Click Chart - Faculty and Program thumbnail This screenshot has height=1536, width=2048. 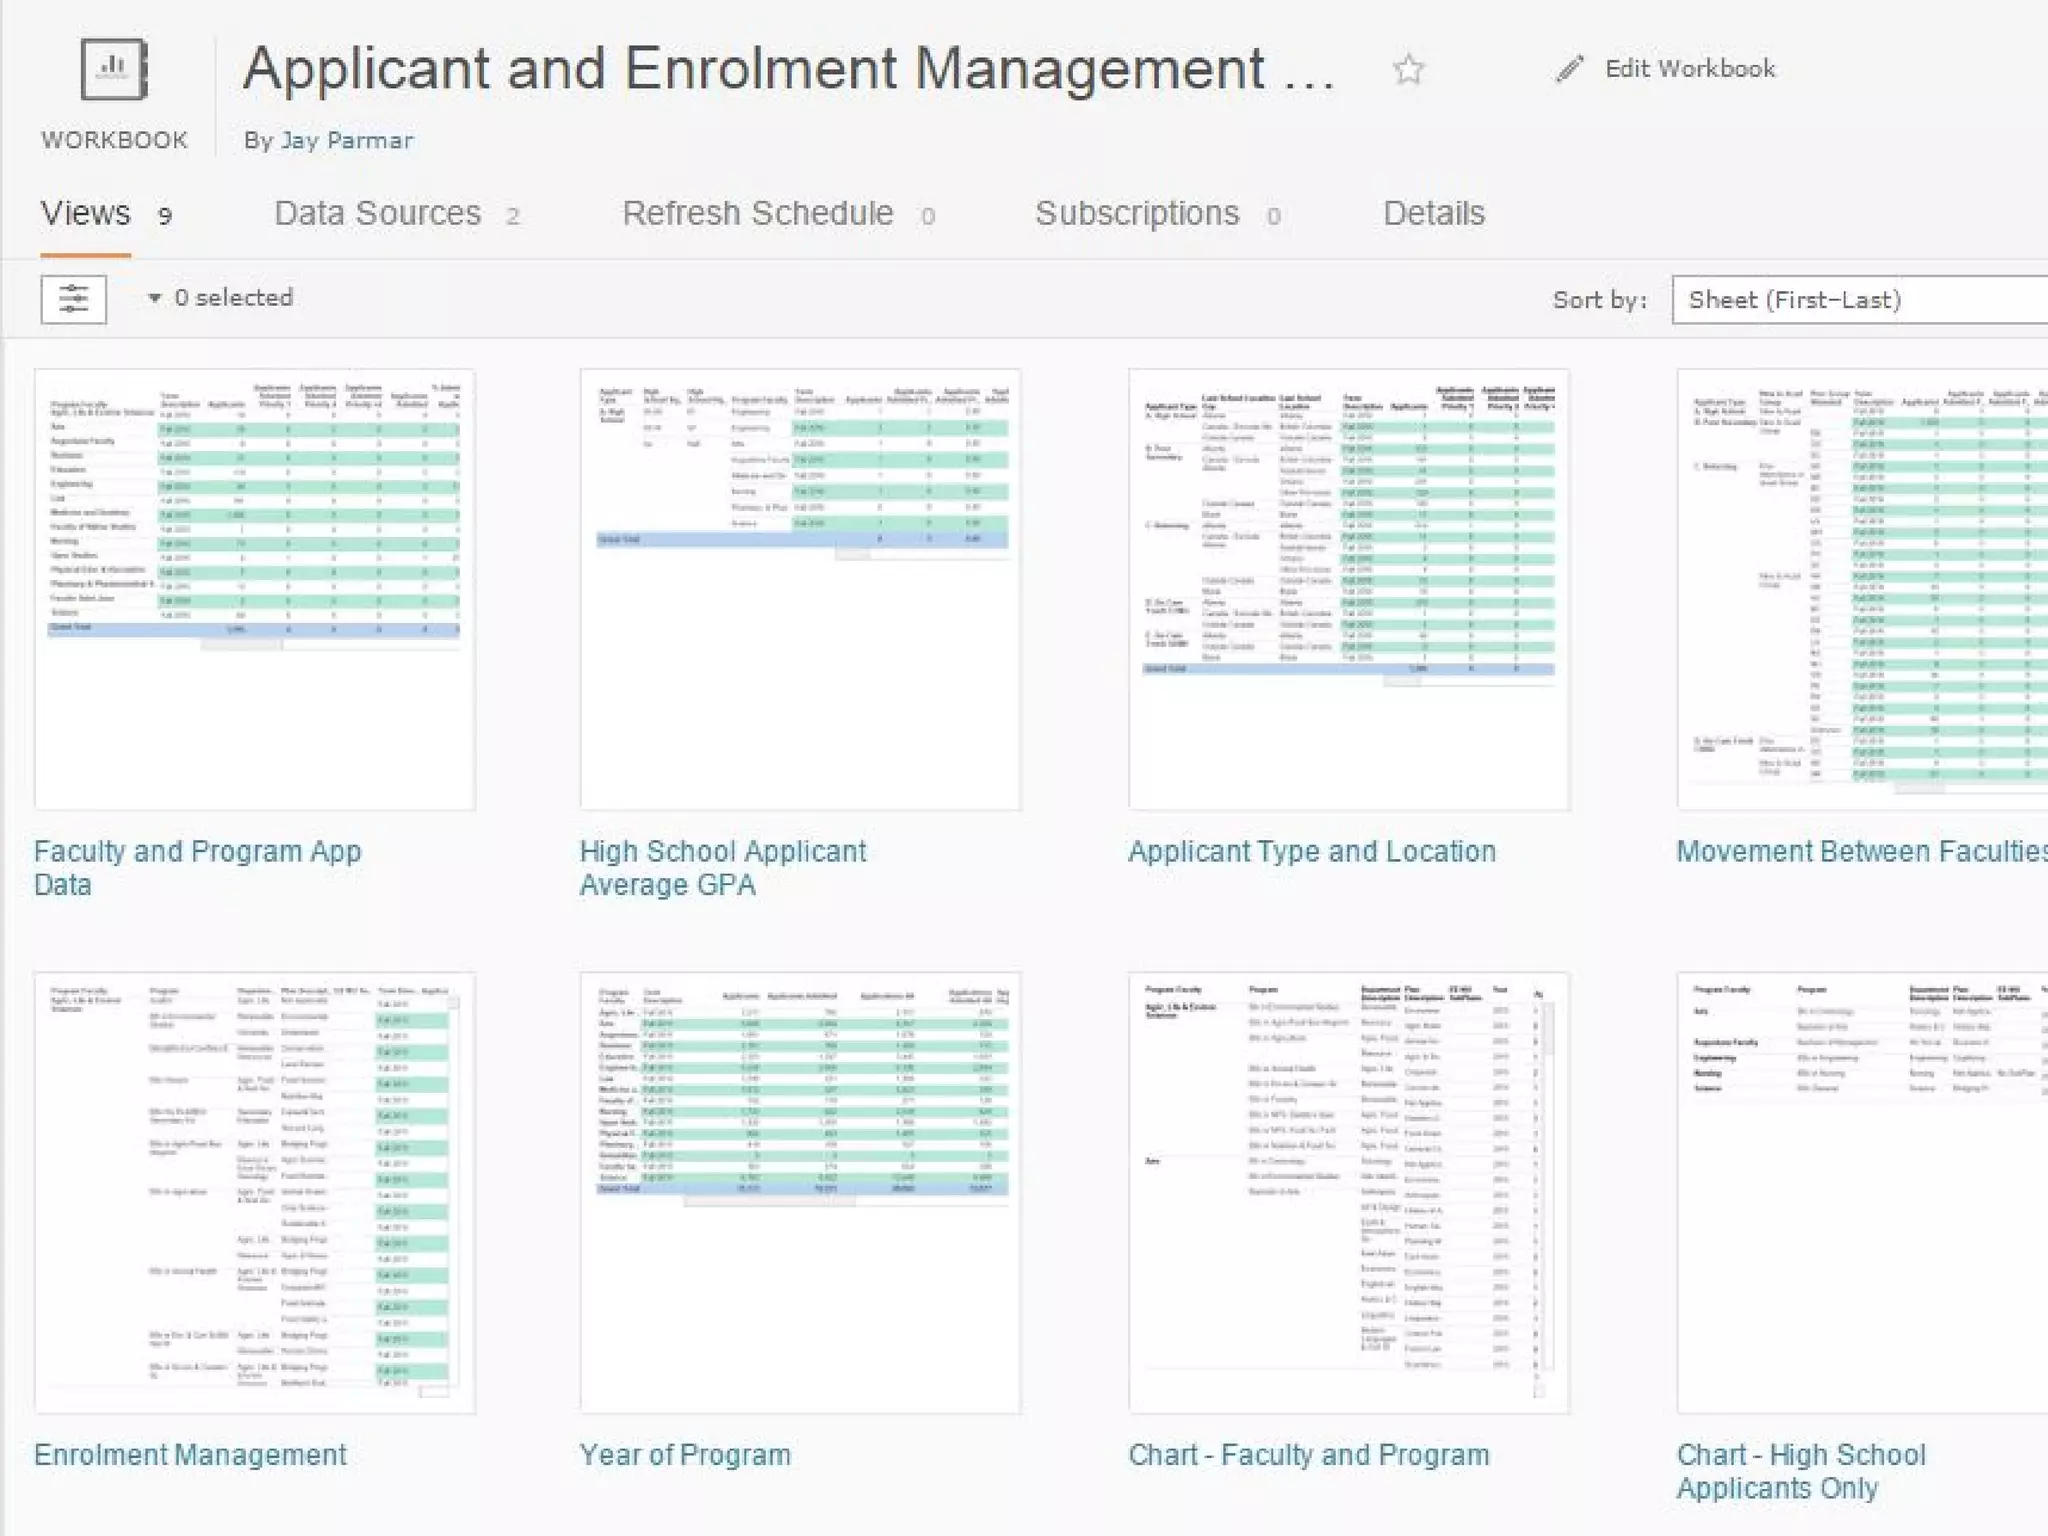click(1349, 1192)
